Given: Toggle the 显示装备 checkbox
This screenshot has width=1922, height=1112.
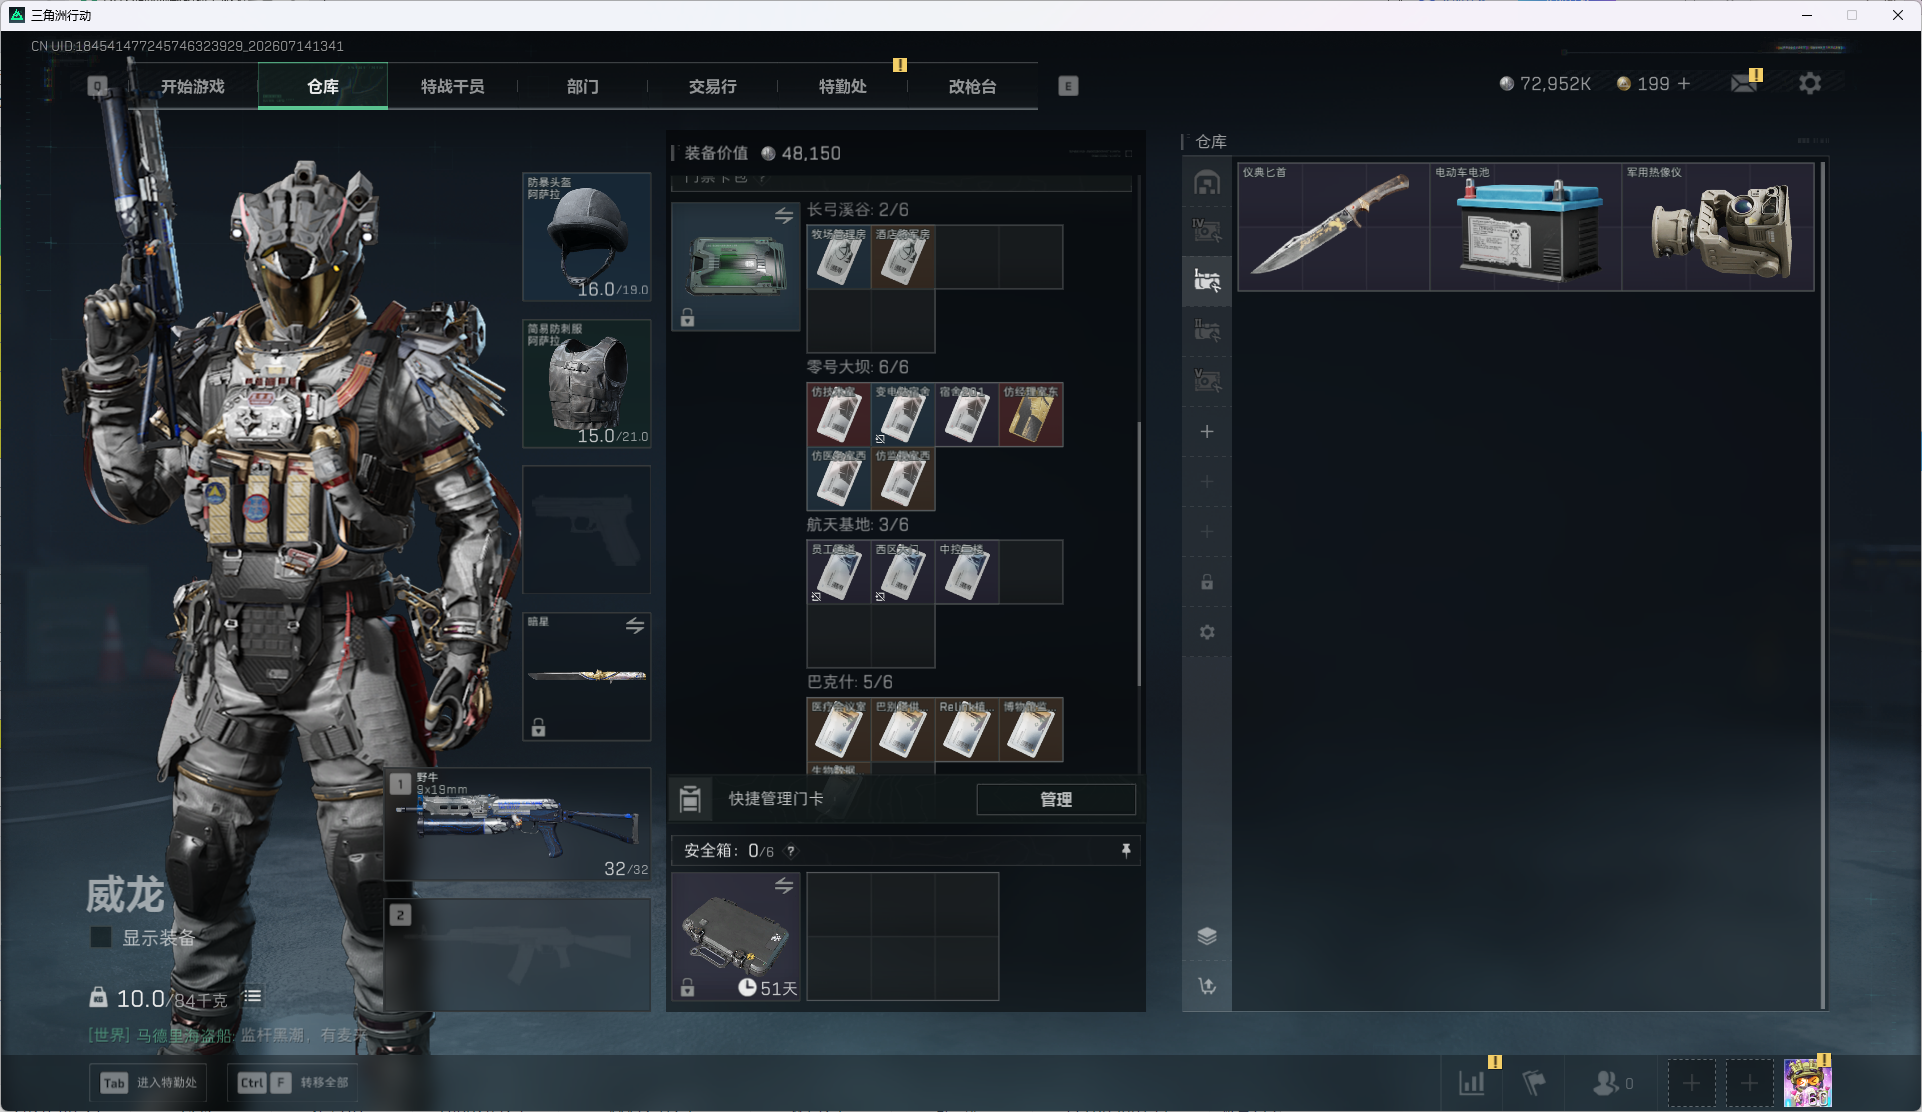Looking at the screenshot, I should tap(101, 937).
